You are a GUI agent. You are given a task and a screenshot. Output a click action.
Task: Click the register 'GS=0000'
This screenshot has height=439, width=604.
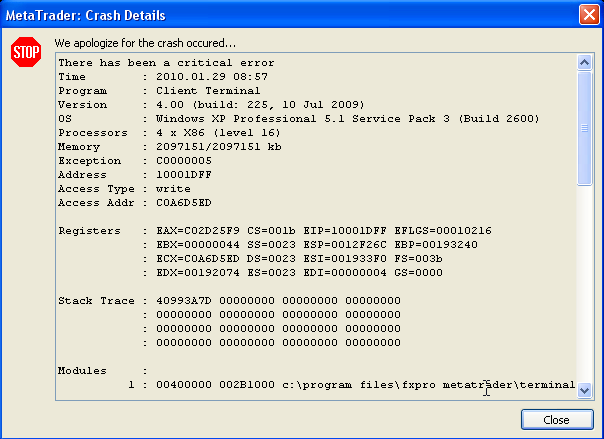pyautogui.click(x=418, y=273)
